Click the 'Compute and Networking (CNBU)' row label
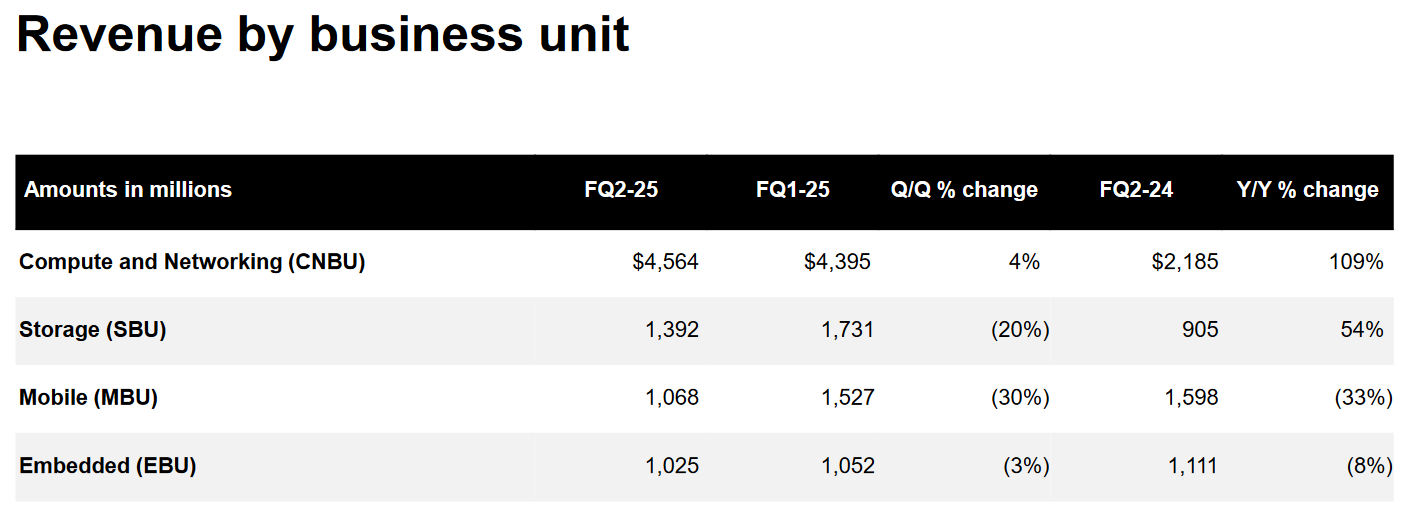Image resolution: width=1417 pixels, height=521 pixels. (x=192, y=262)
